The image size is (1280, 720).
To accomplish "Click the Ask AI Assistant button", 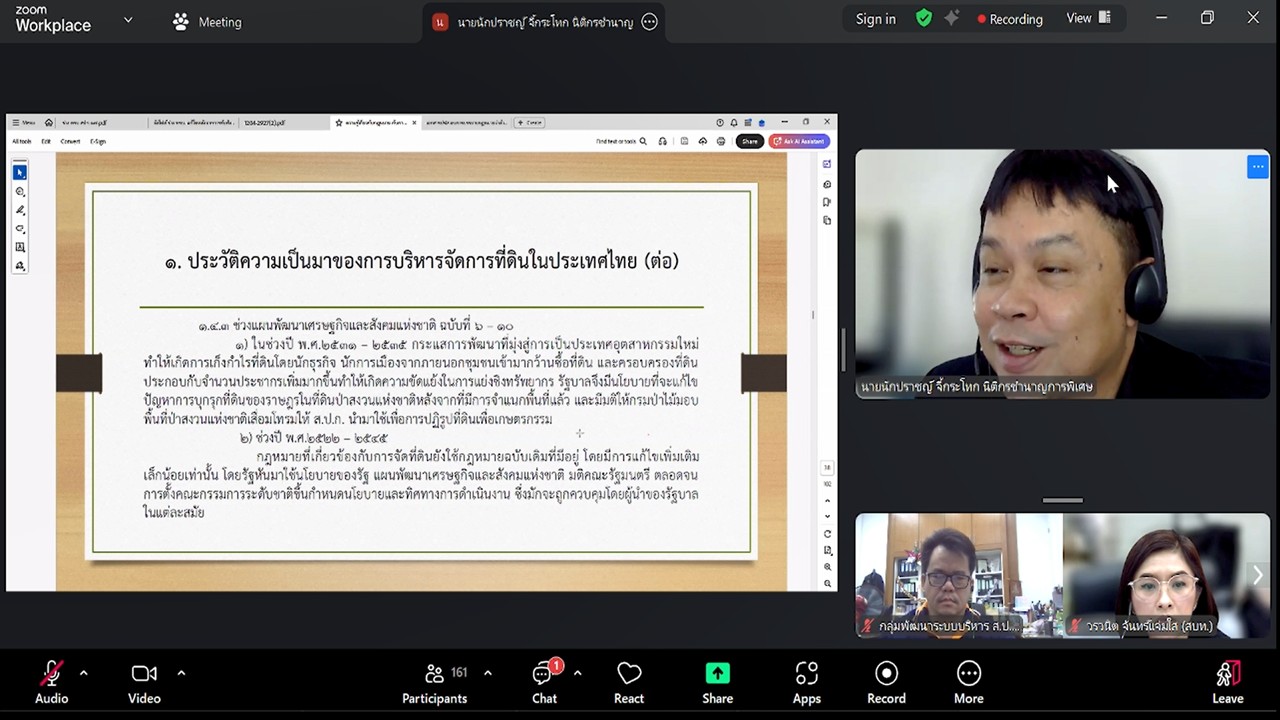I will click(x=800, y=141).
